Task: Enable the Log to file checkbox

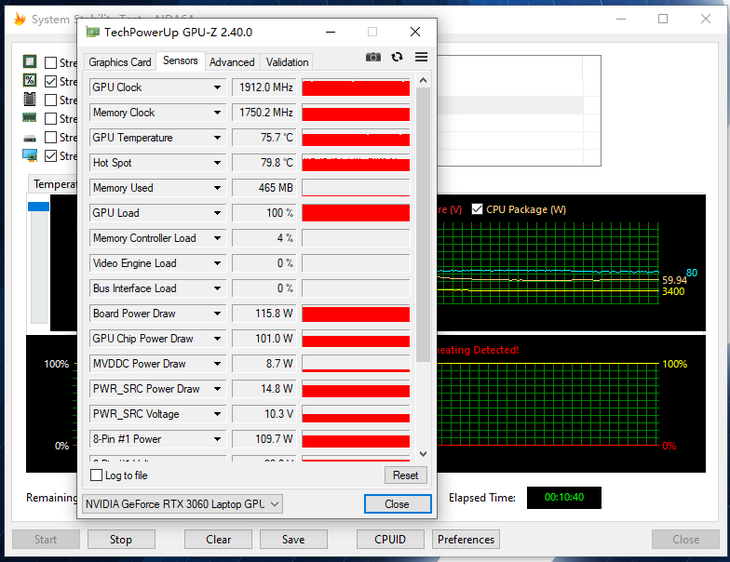Action: coord(97,476)
